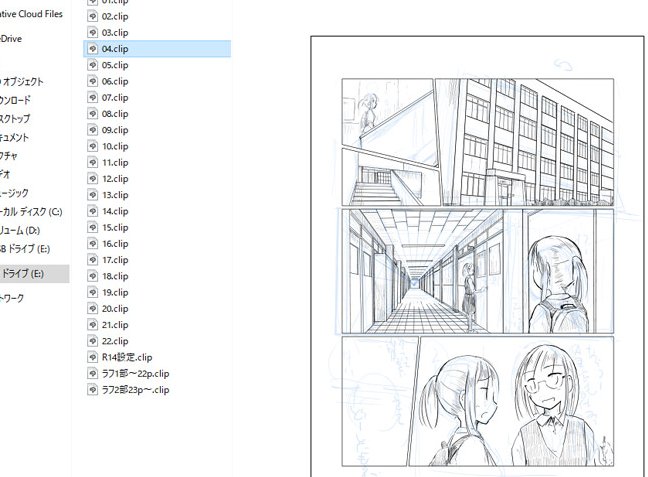
Task: Click the 20.clip file icon
Action: click(93, 308)
